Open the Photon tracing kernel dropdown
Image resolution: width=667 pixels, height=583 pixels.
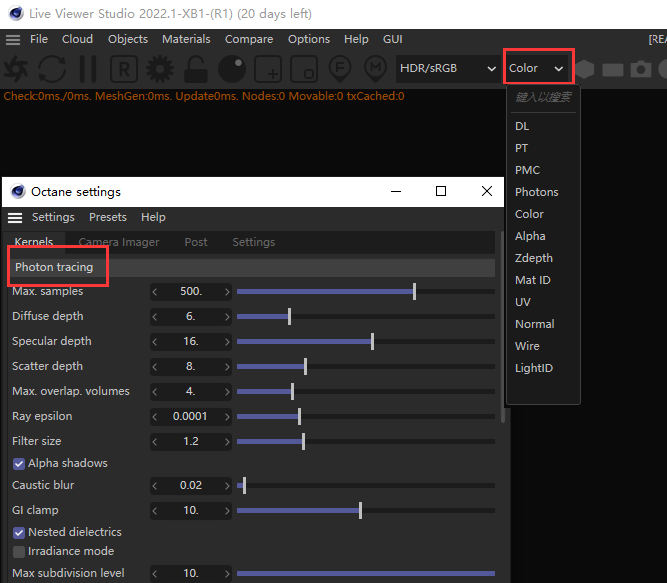(x=251, y=267)
